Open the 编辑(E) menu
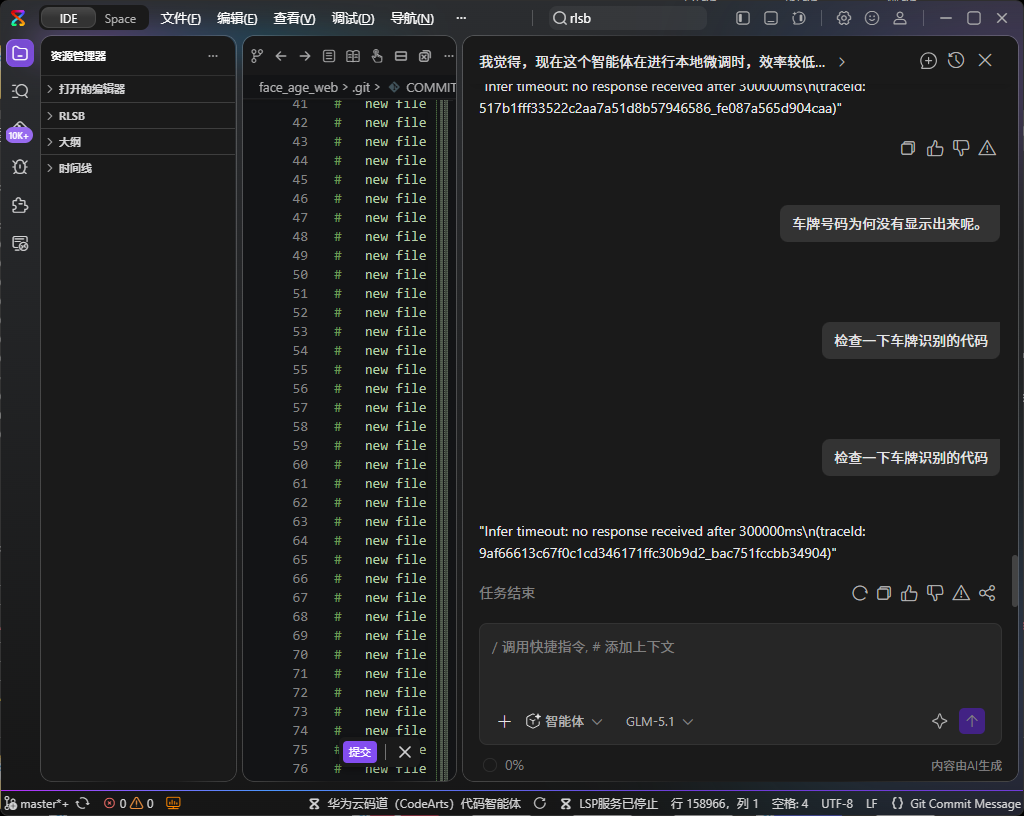The image size is (1024, 816). pyautogui.click(x=237, y=18)
